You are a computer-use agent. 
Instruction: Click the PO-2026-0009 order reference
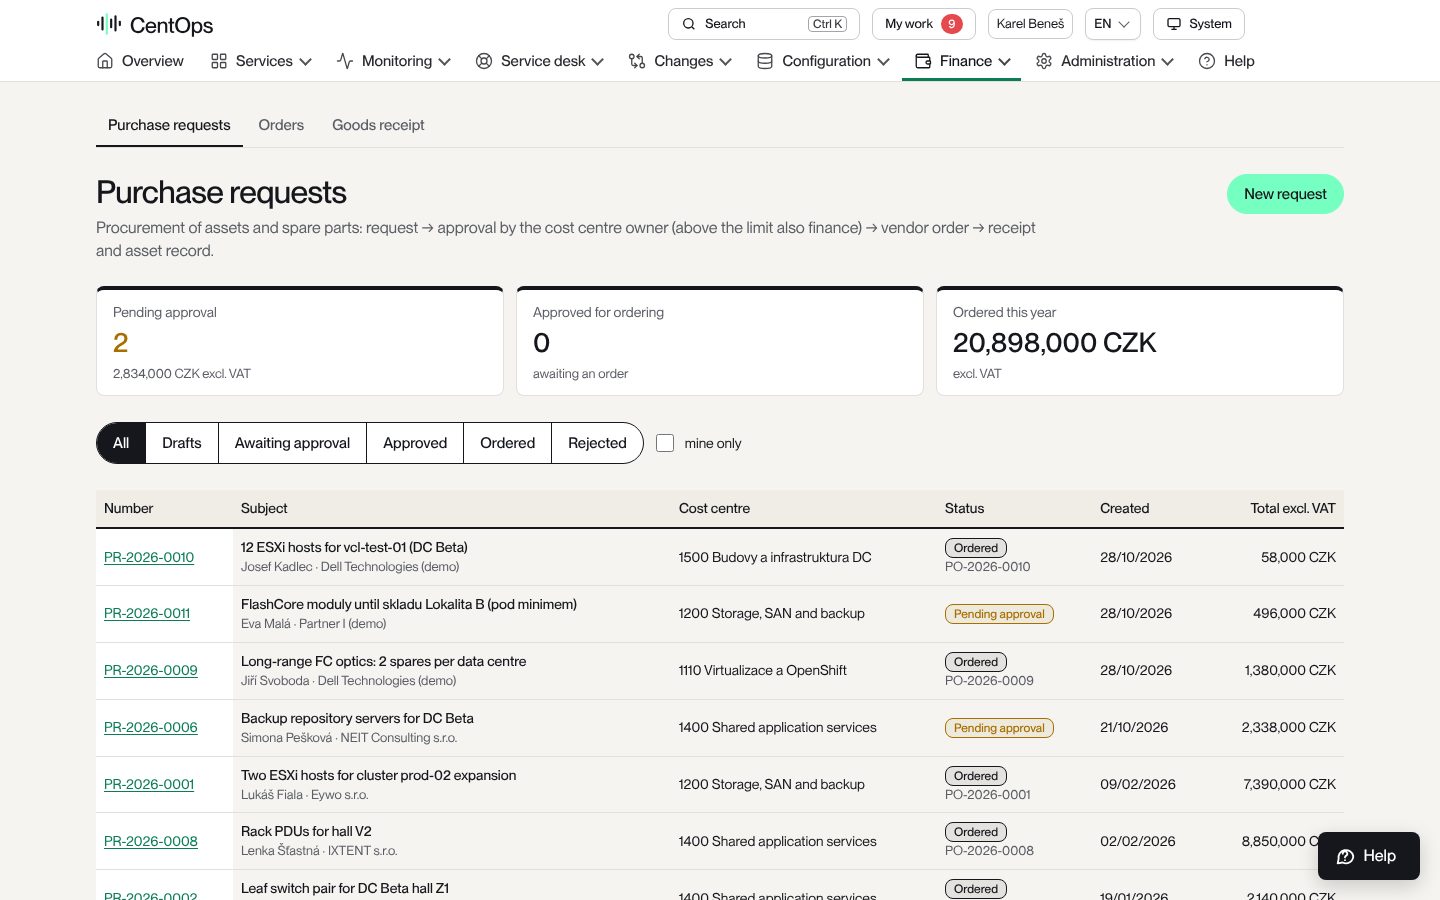[x=988, y=680]
